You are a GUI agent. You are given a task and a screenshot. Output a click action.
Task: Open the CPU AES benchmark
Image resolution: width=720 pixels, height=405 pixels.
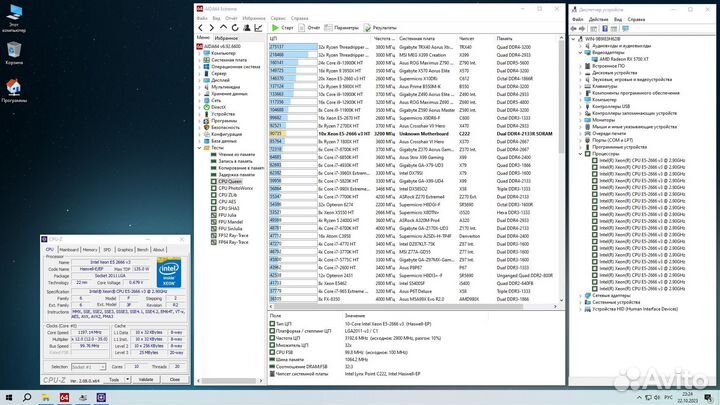click(227, 202)
